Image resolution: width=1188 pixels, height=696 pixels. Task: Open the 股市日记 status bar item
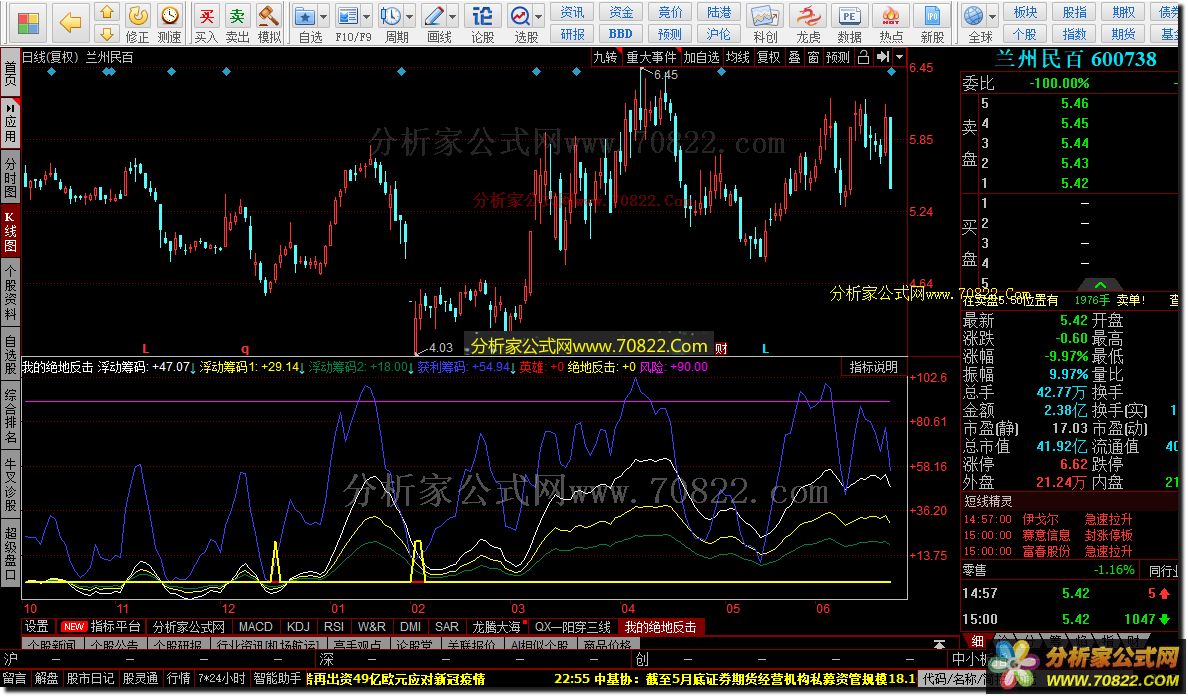click(90, 679)
